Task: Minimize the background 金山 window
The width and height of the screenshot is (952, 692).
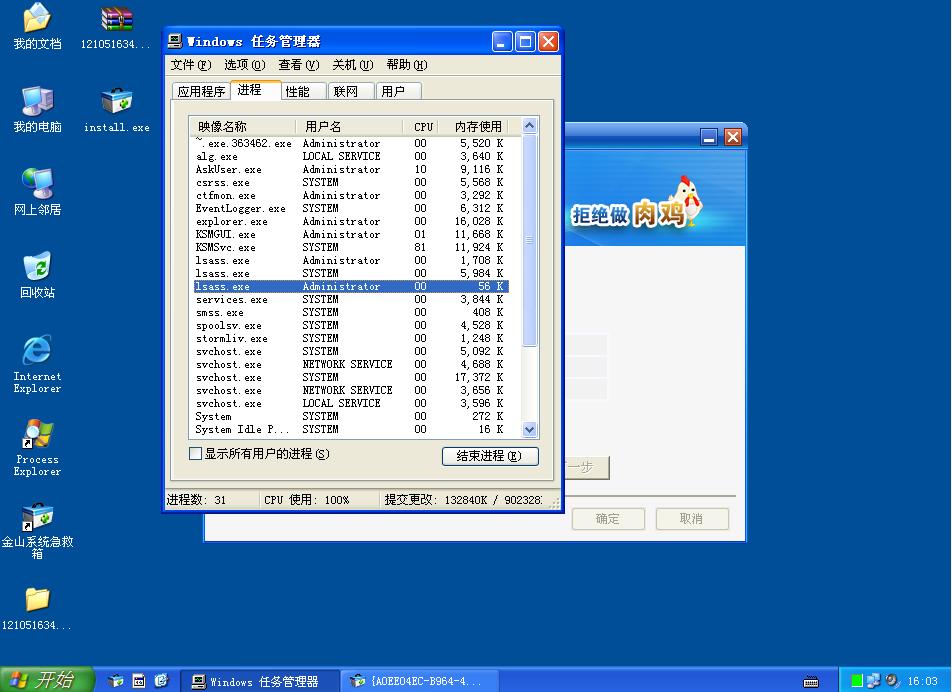Action: click(709, 137)
